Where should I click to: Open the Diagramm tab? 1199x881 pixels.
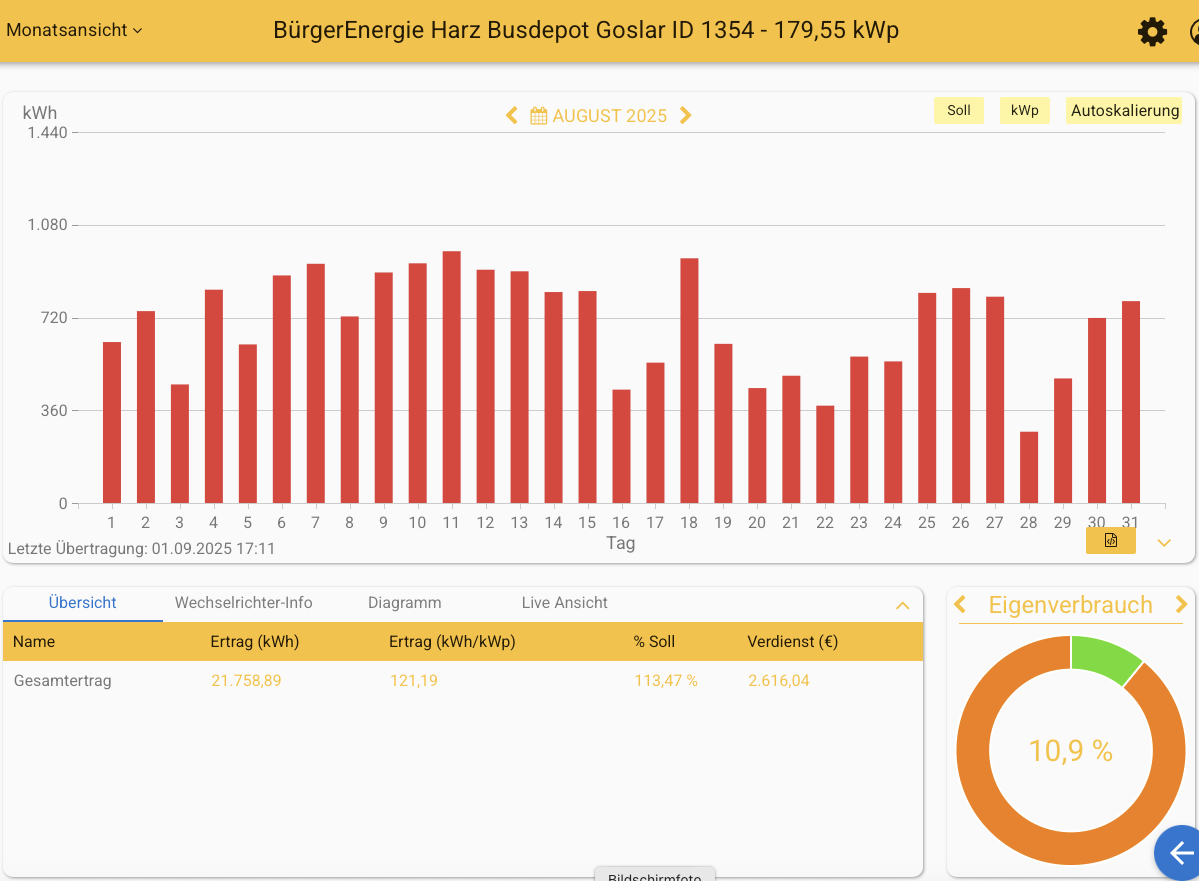click(x=404, y=603)
